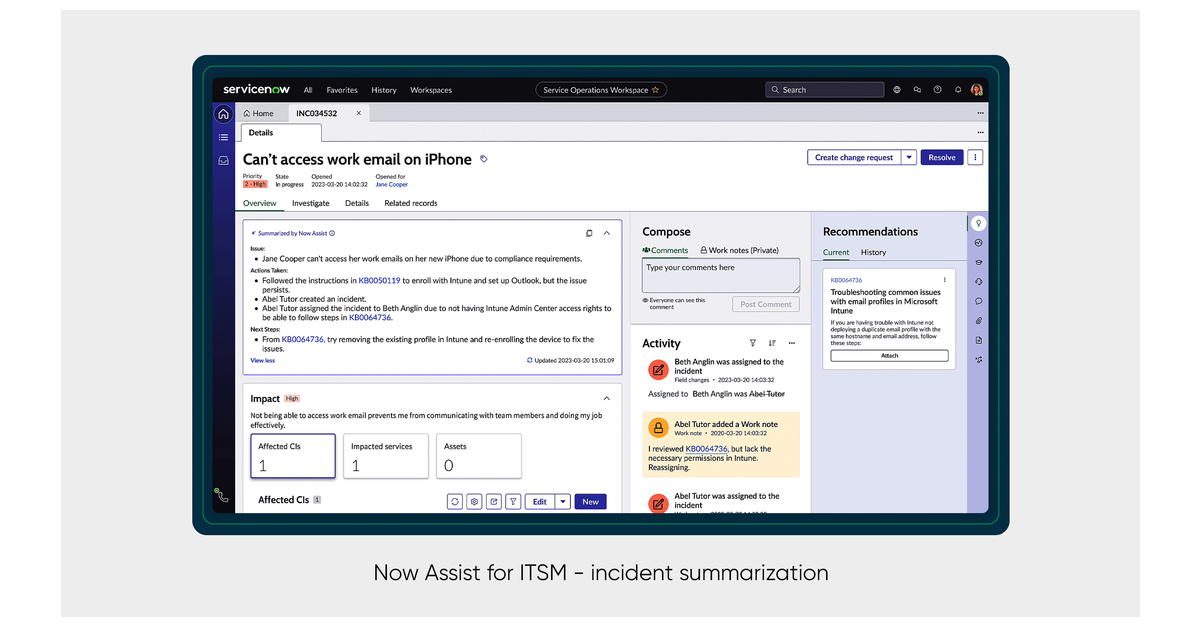Switch to the Investigate tab
This screenshot has width=1200, height=627.
310,203
